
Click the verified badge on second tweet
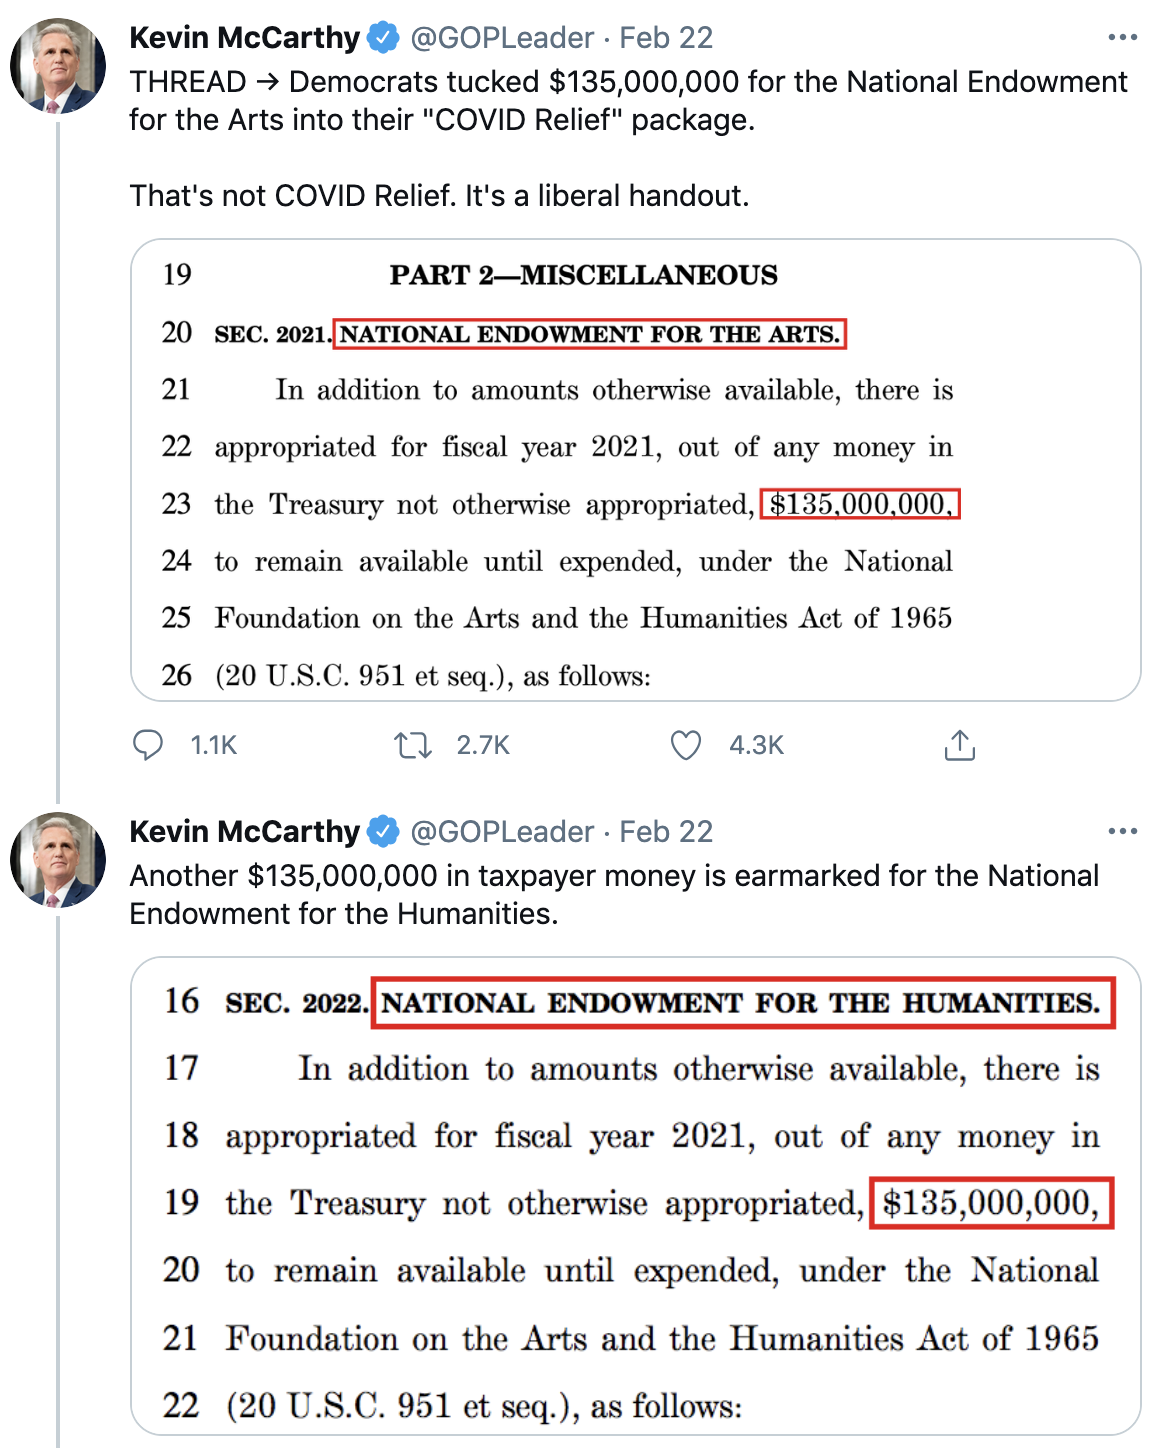pos(383,831)
